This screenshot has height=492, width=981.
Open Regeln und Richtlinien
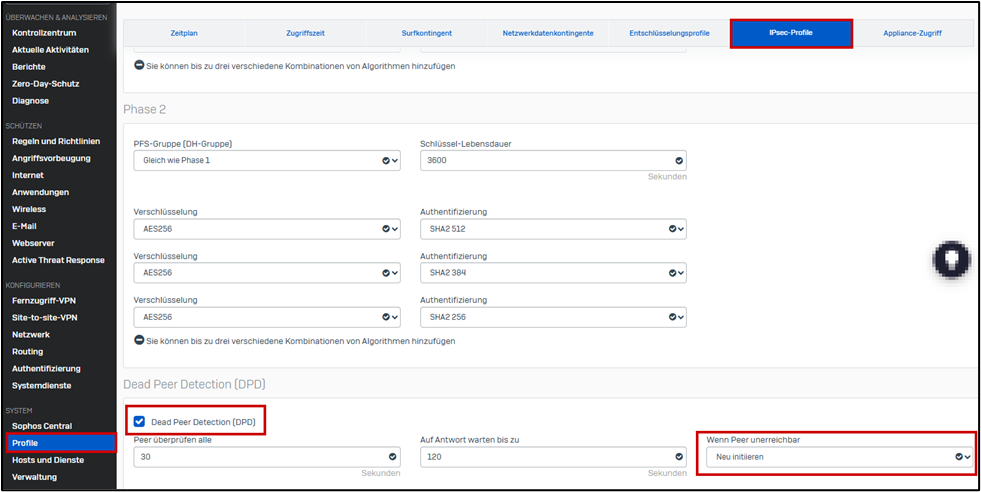(x=56, y=141)
